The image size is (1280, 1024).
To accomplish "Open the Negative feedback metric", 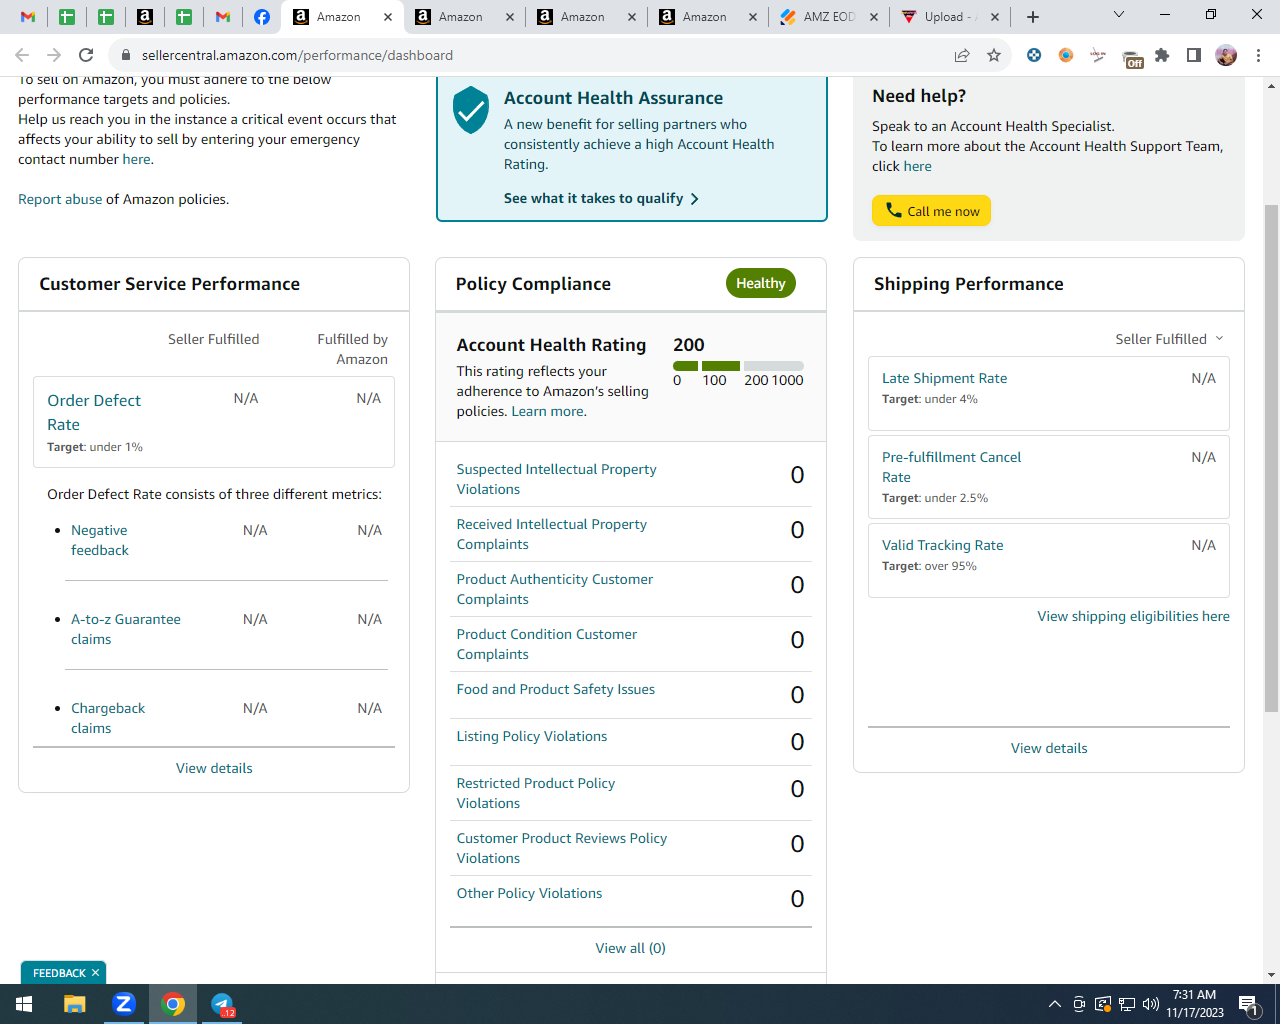I will point(100,540).
